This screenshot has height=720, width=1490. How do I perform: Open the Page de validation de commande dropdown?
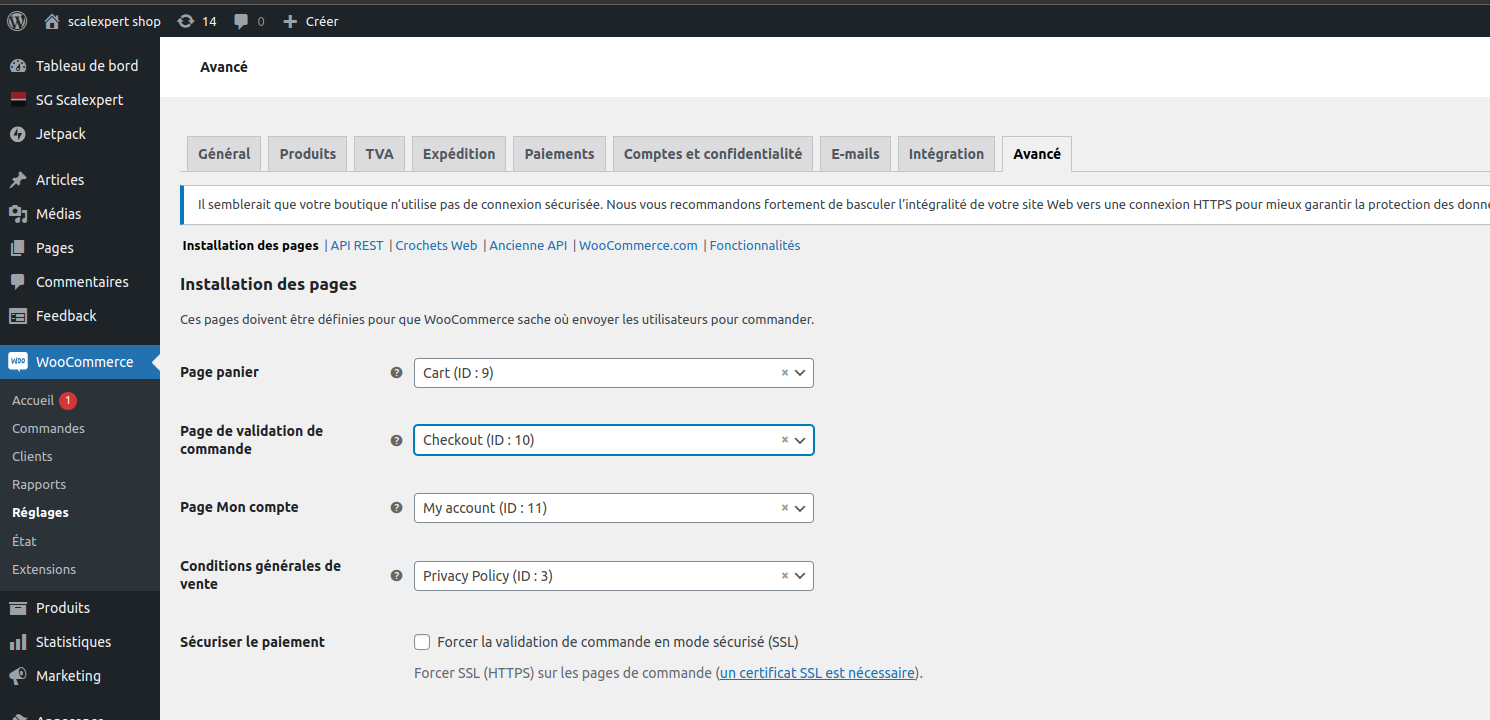point(614,440)
